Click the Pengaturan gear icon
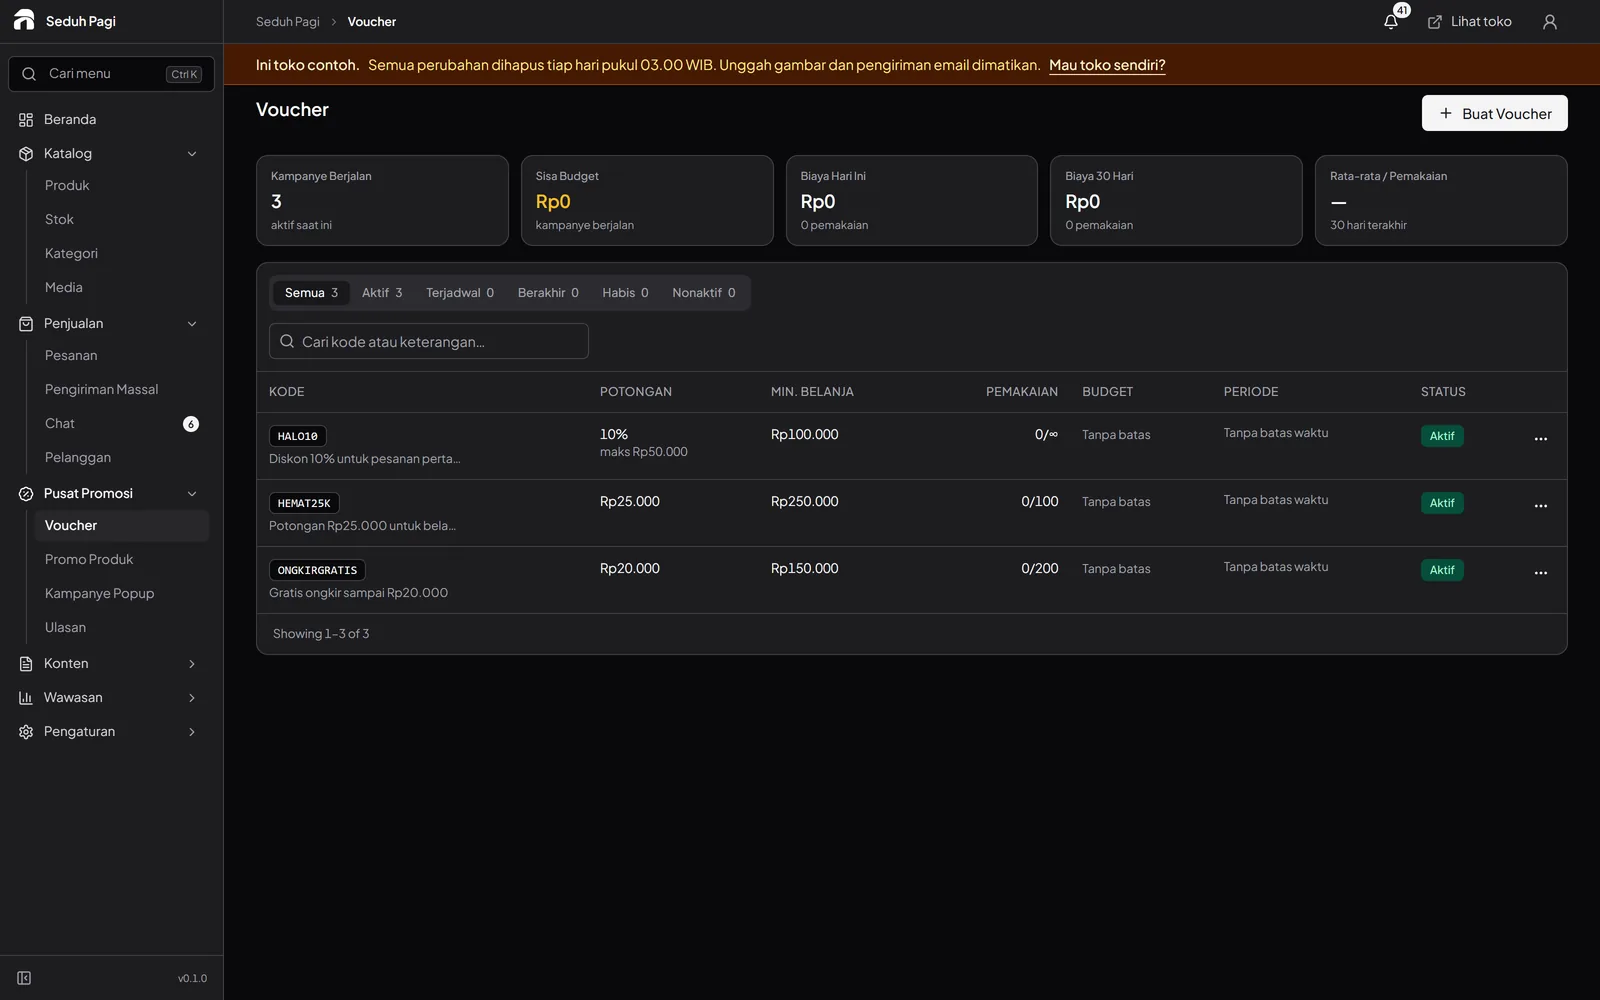This screenshot has width=1600, height=1000. click(x=26, y=732)
